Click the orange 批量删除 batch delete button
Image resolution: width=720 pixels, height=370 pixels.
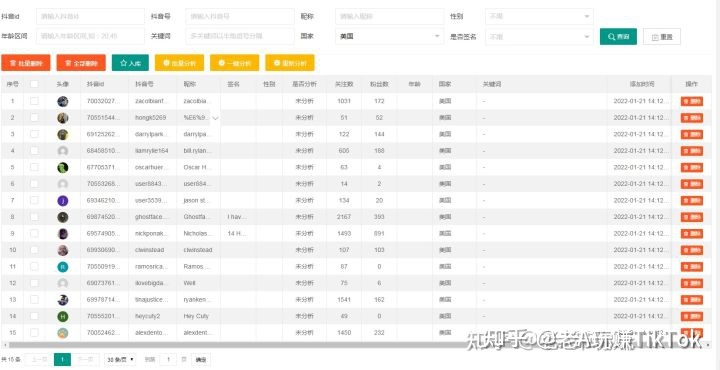pos(26,63)
